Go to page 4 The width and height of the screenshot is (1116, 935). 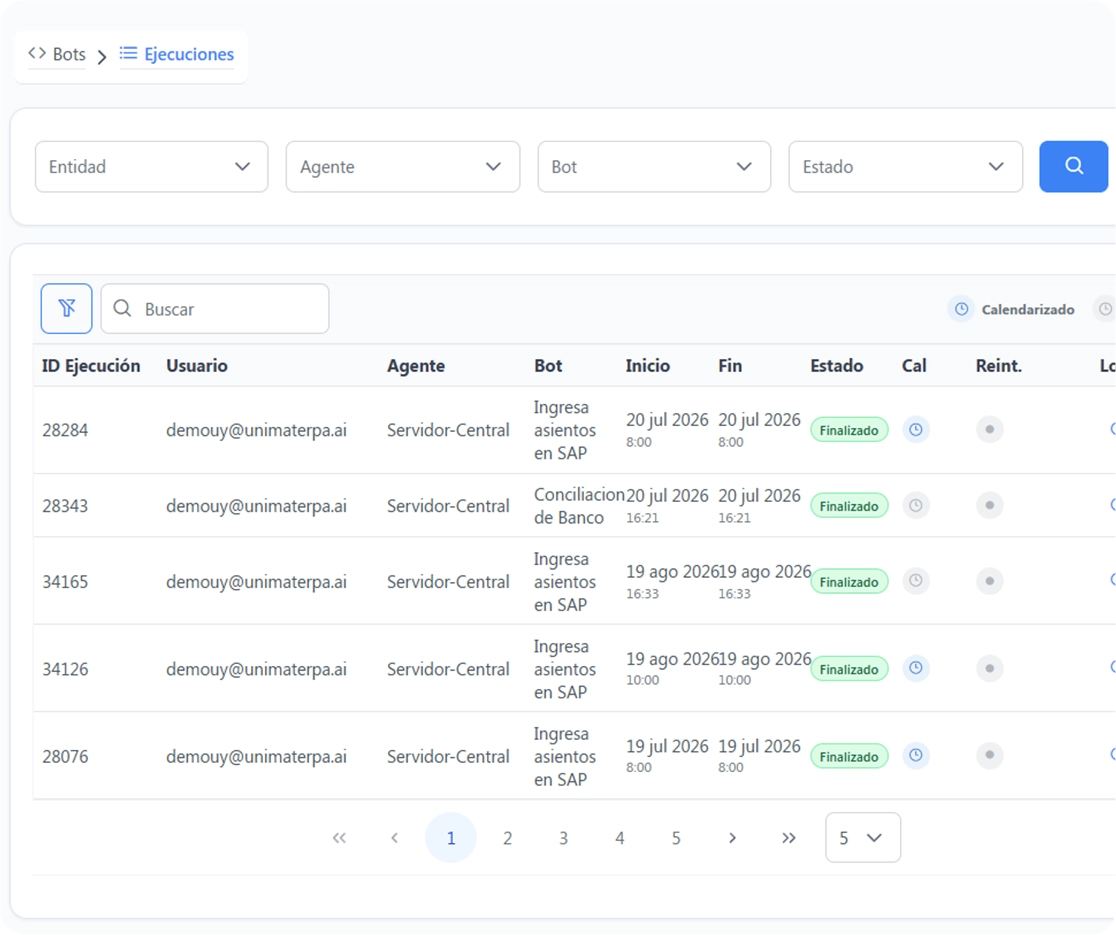pos(619,838)
